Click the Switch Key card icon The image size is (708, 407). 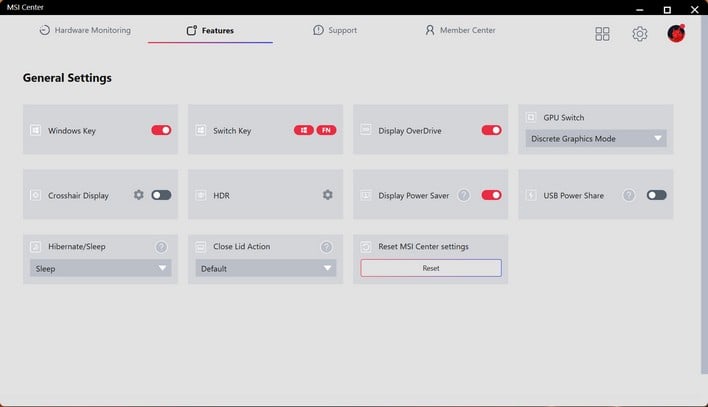tap(200, 131)
